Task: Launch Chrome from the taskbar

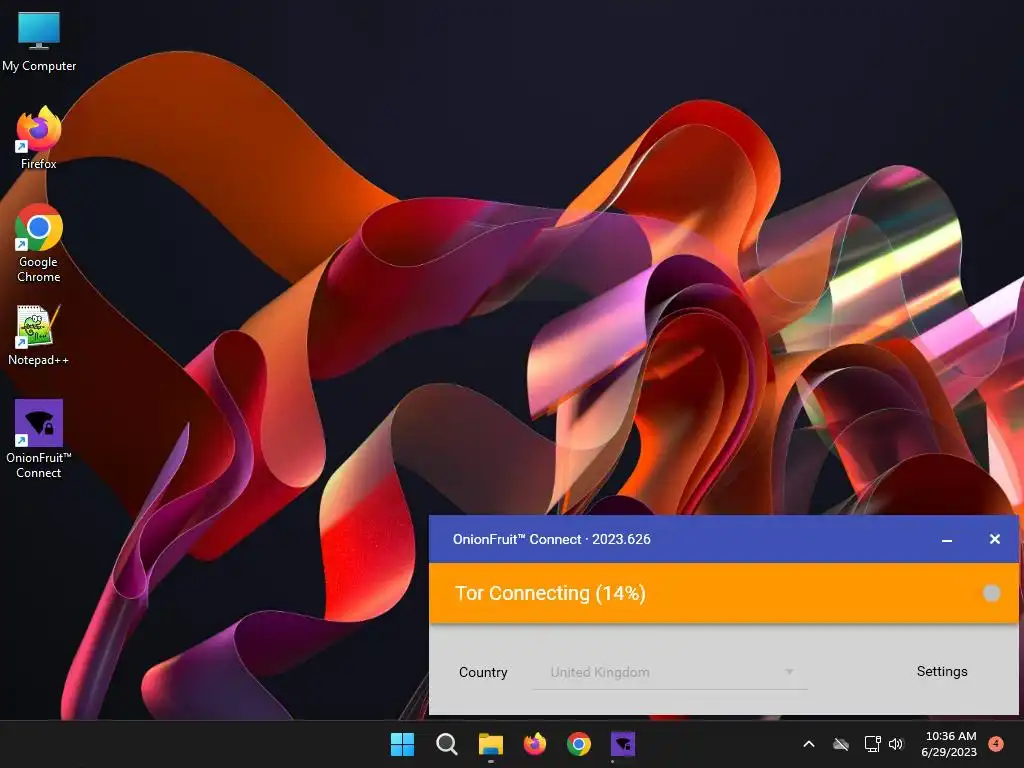Action: [x=579, y=744]
